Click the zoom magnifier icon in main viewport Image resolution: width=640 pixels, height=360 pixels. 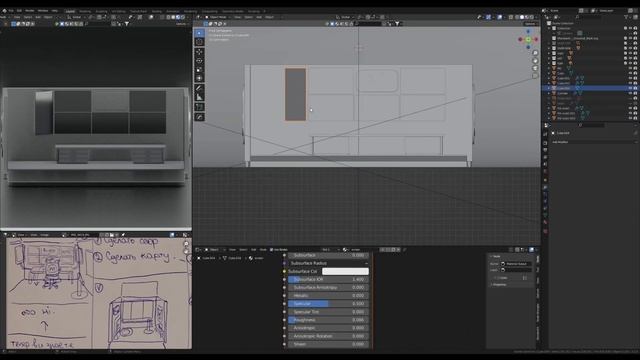click(x=535, y=53)
